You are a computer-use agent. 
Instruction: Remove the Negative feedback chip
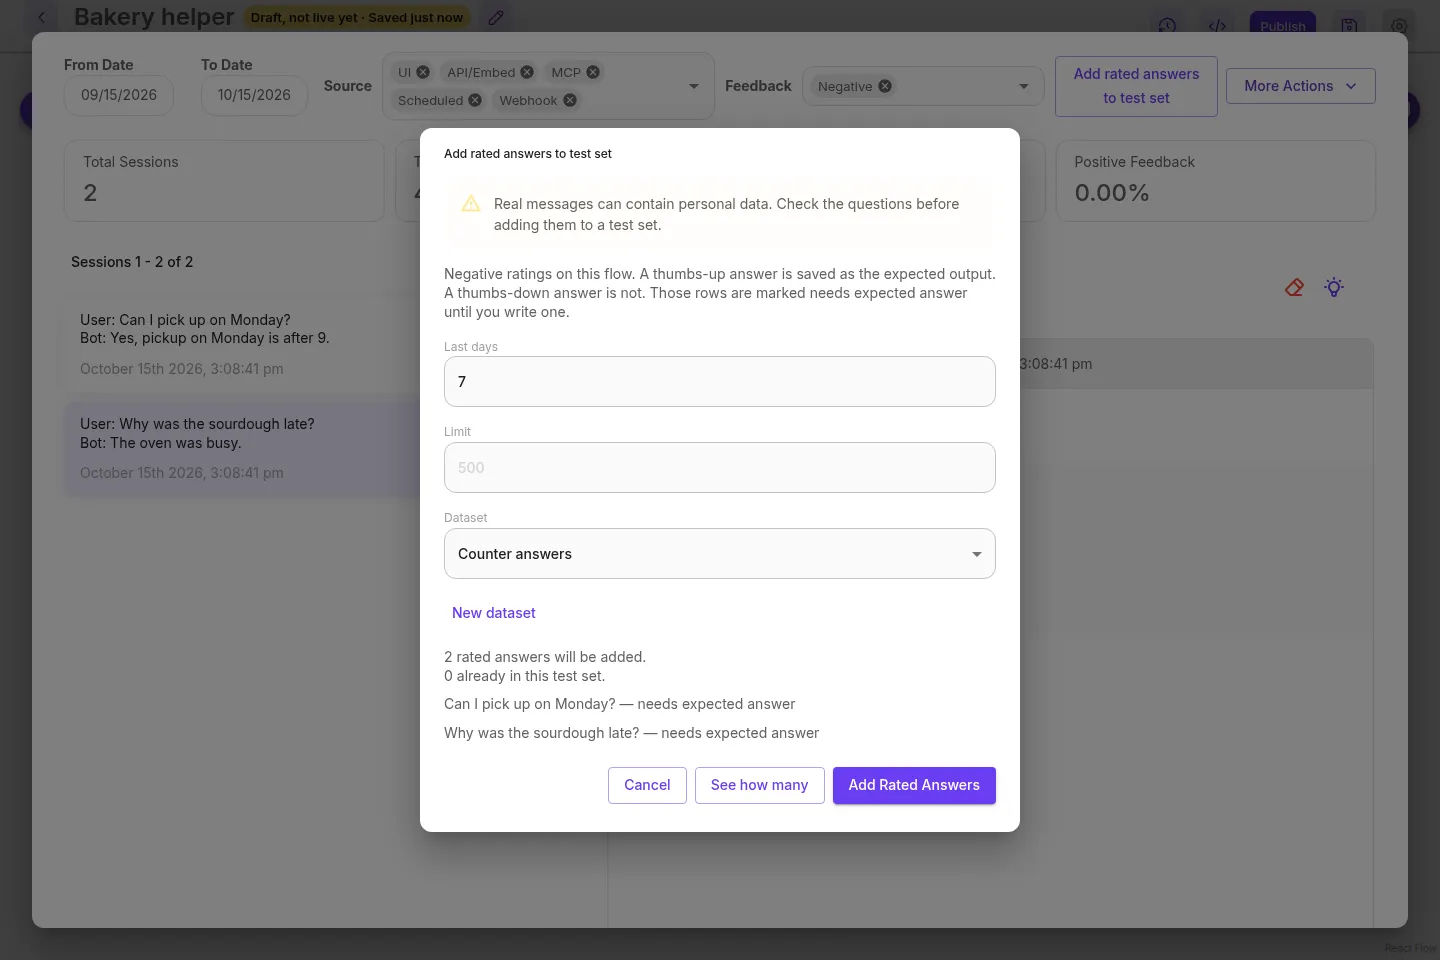(x=885, y=86)
